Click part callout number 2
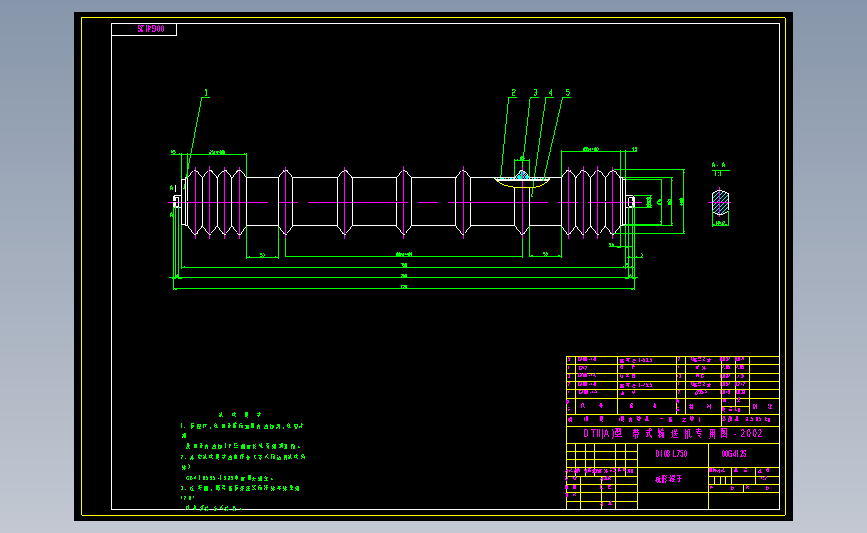This screenshot has height=533, width=867. click(514, 93)
